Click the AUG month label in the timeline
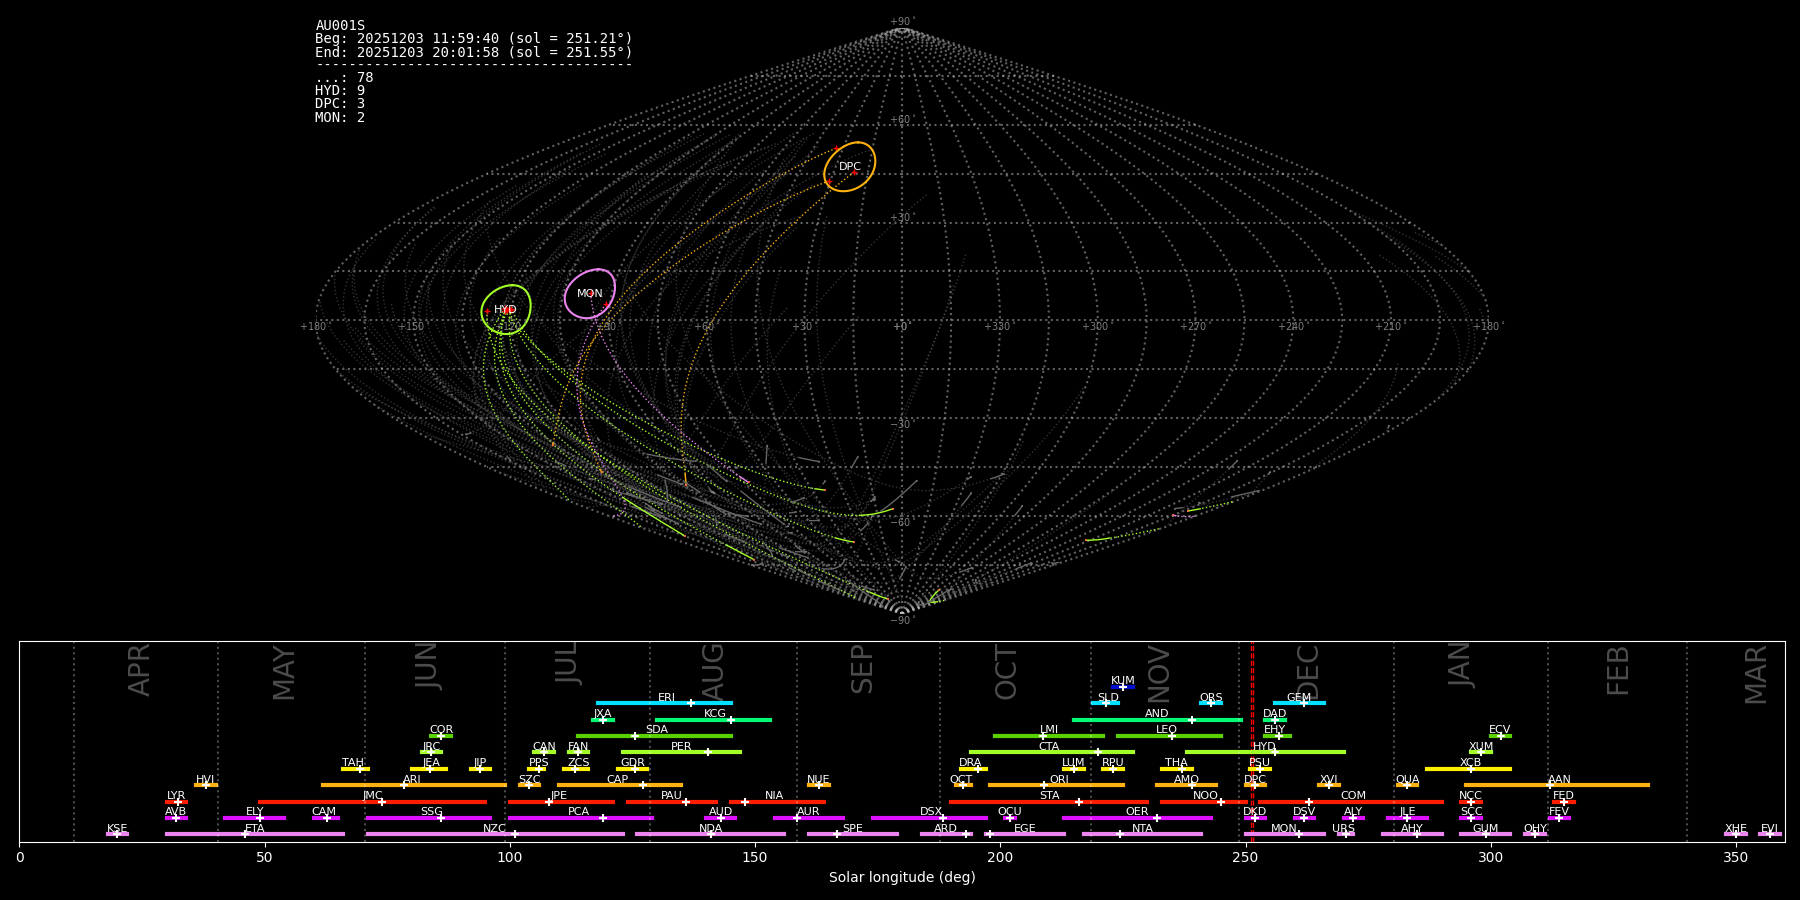The width and height of the screenshot is (1800, 900). 712,671
